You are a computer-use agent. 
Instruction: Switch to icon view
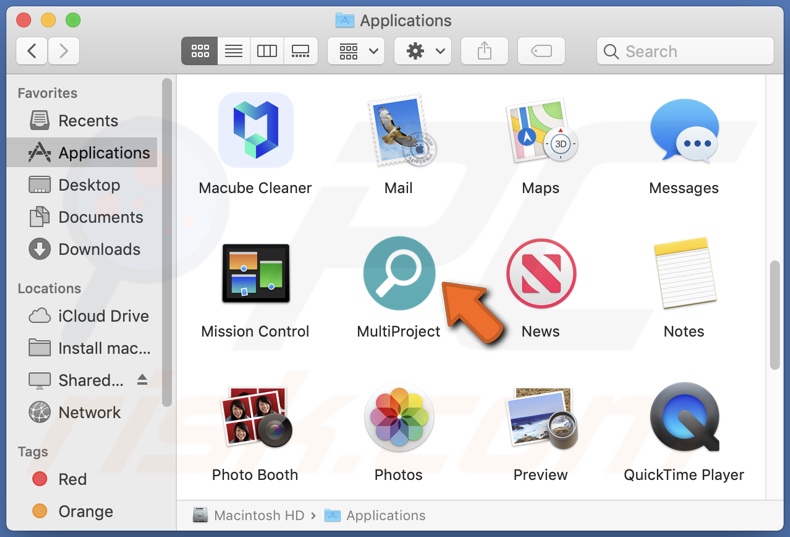coord(200,51)
